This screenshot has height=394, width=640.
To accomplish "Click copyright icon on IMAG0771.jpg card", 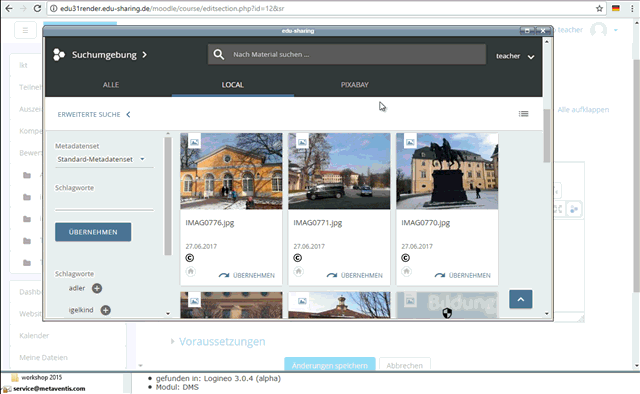I will pyautogui.click(x=298, y=258).
